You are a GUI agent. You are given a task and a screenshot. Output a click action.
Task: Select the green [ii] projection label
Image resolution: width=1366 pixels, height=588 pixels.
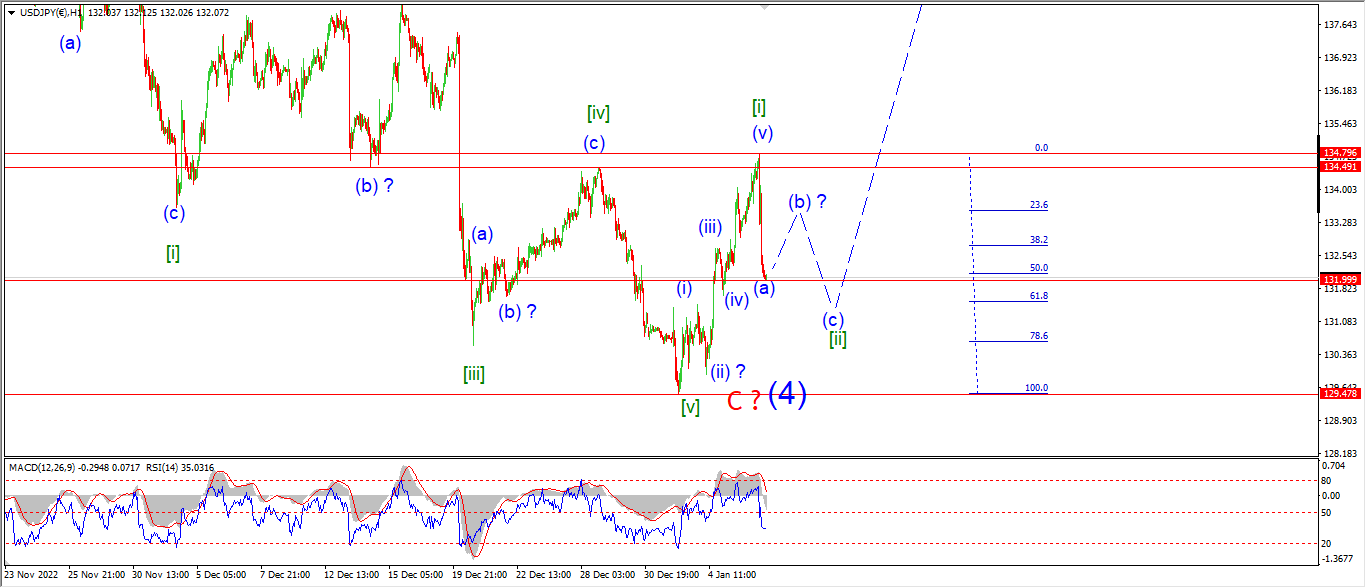coord(838,339)
